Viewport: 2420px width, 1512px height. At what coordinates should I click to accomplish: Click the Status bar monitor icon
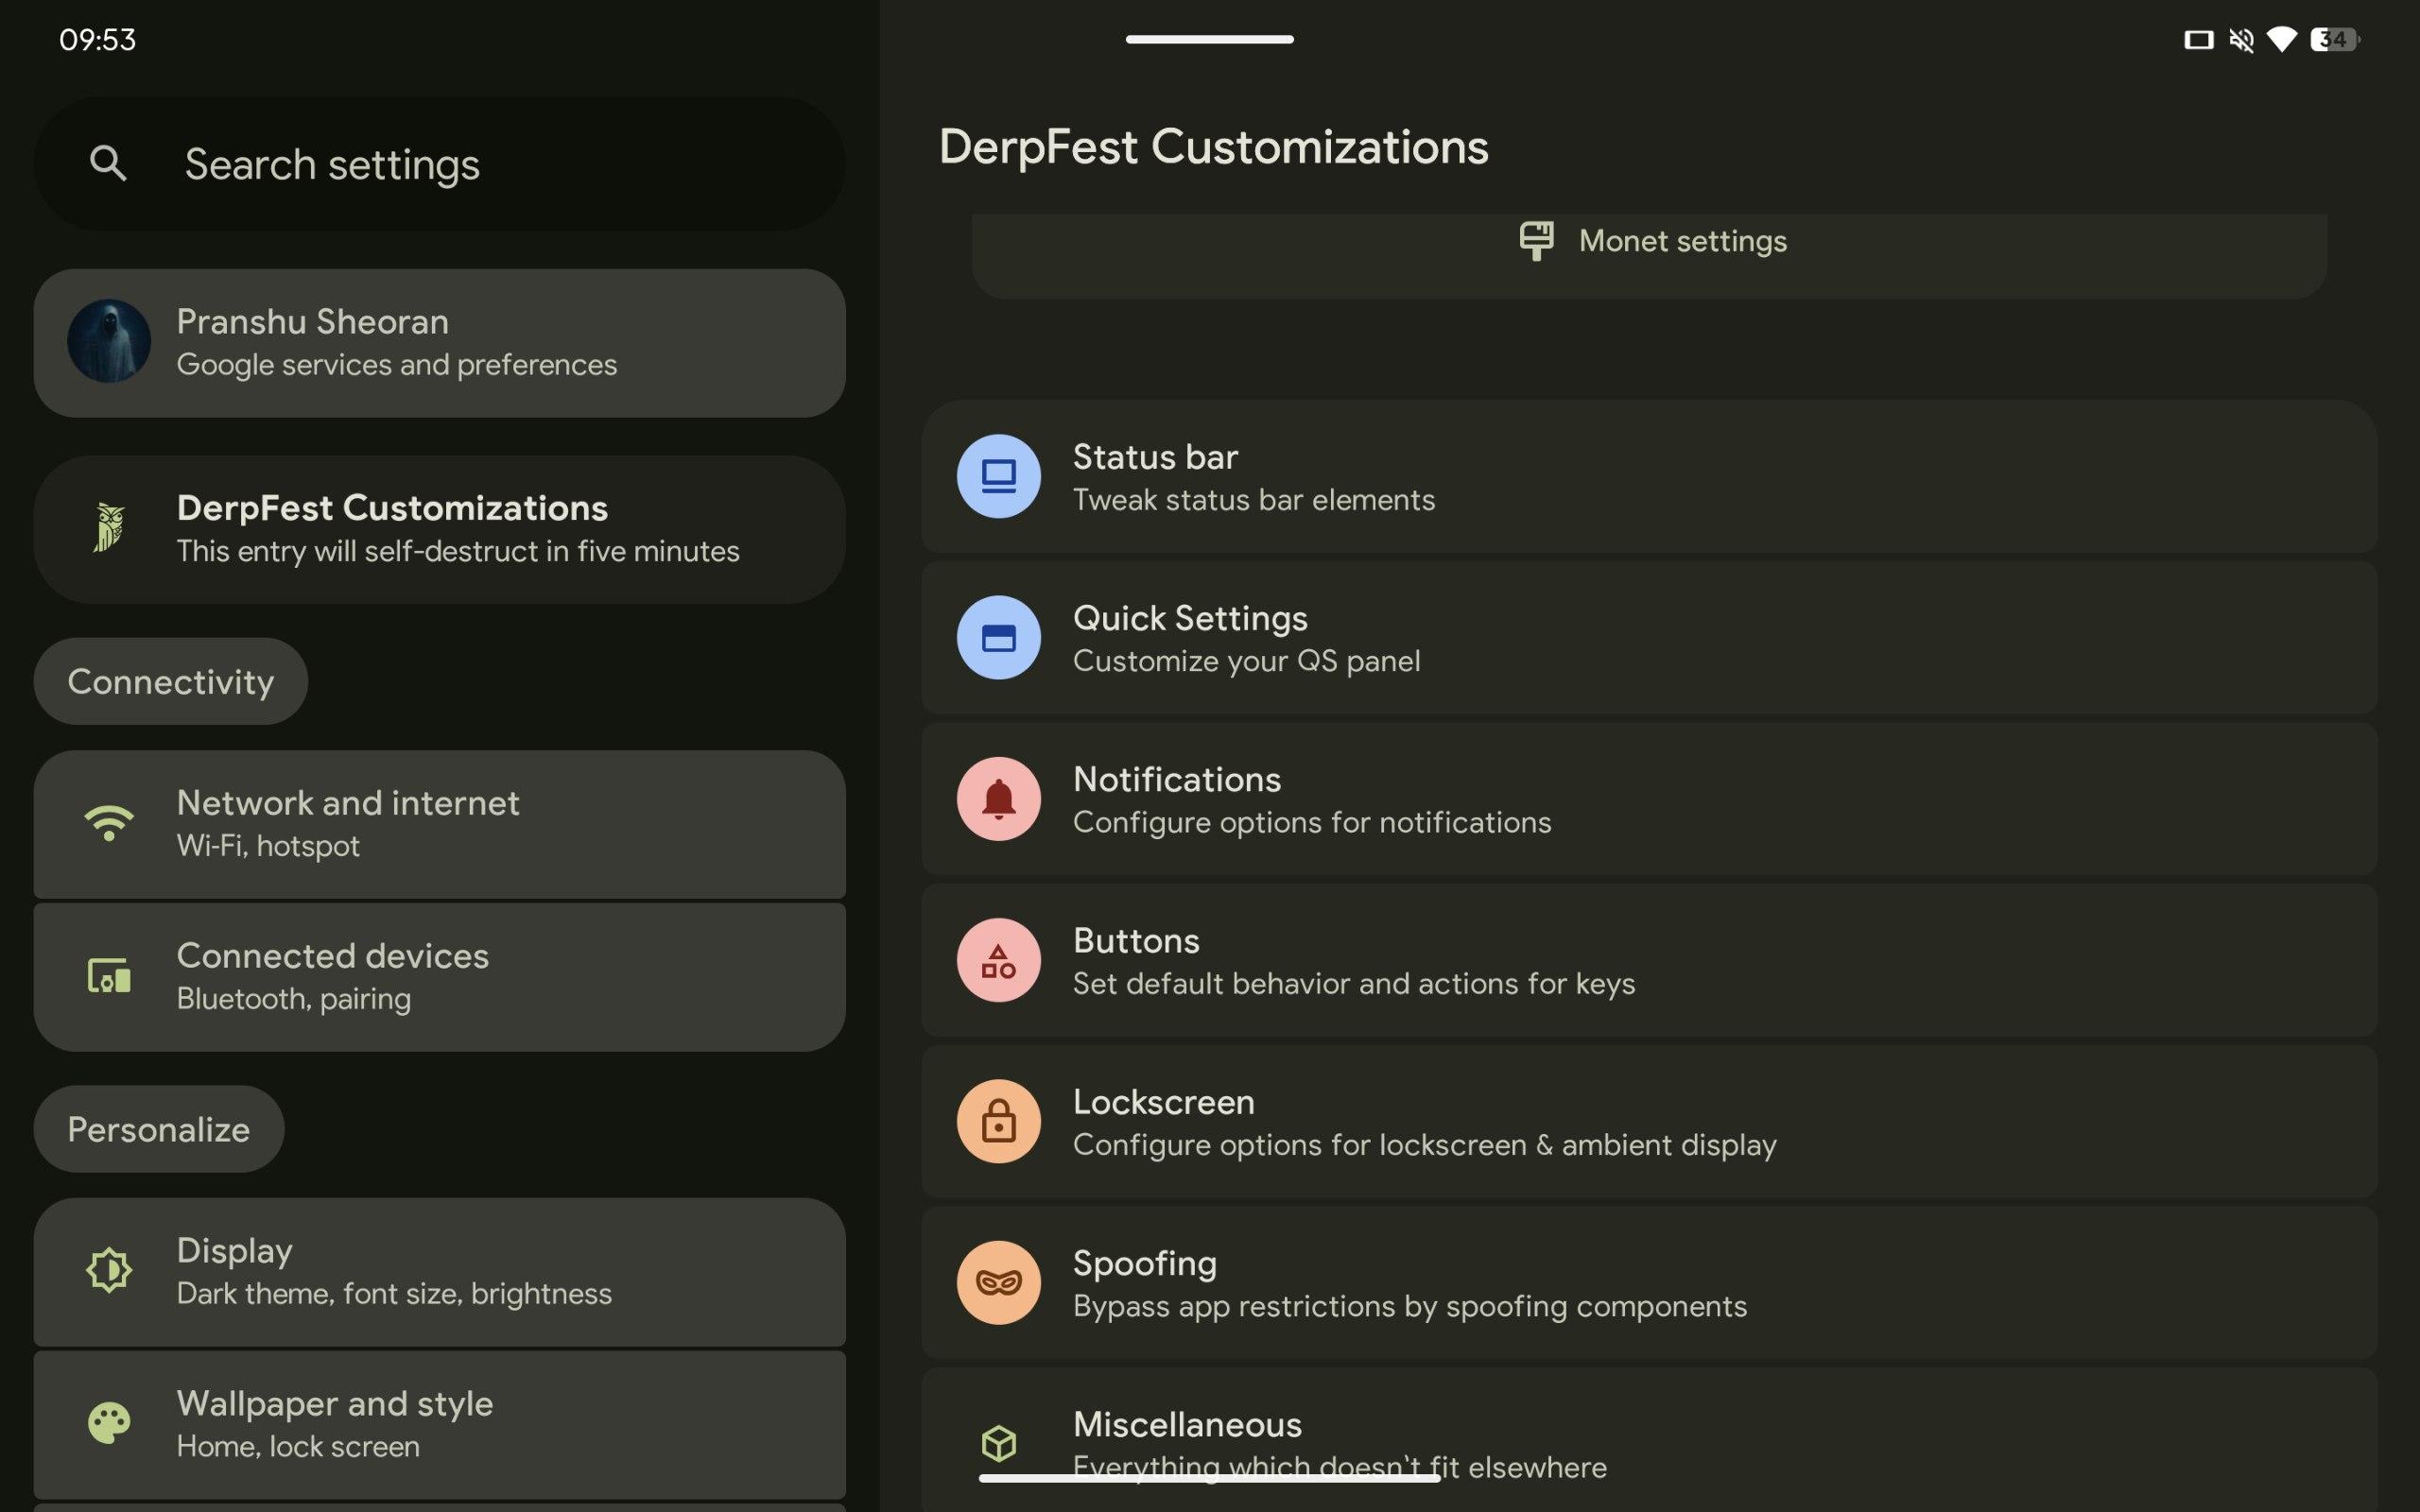point(998,476)
